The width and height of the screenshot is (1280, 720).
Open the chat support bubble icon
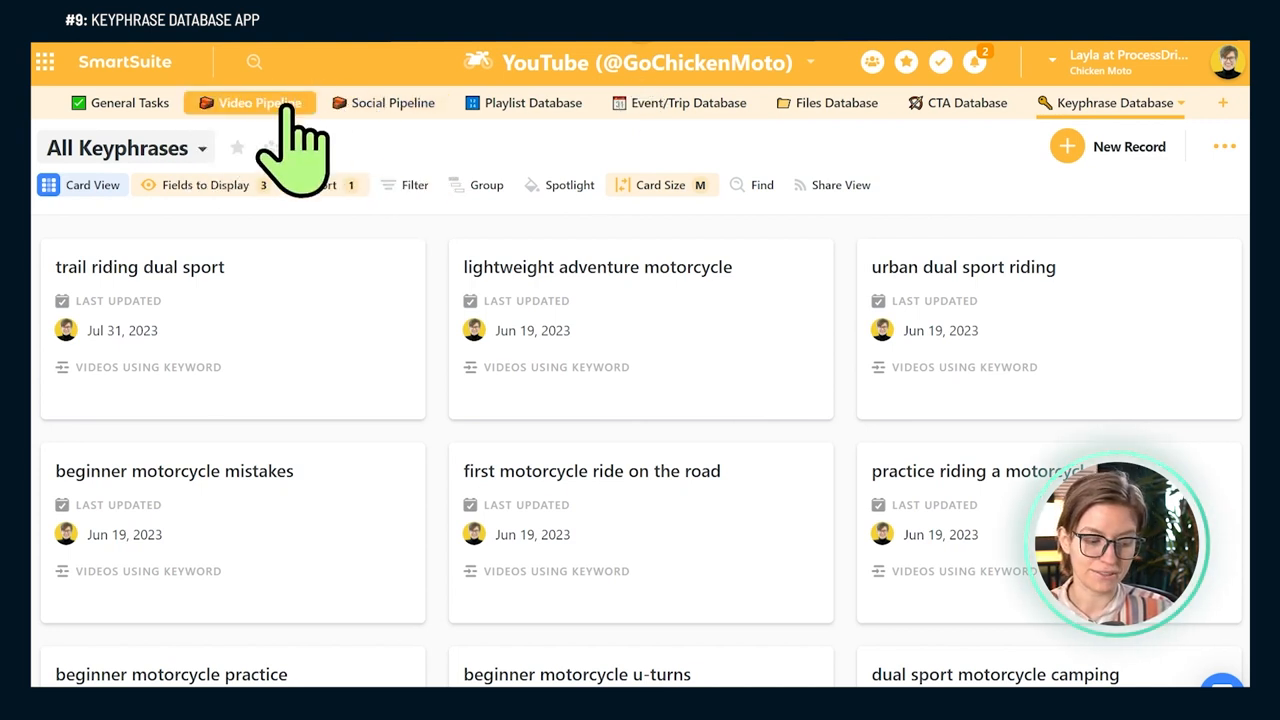click(1222, 682)
